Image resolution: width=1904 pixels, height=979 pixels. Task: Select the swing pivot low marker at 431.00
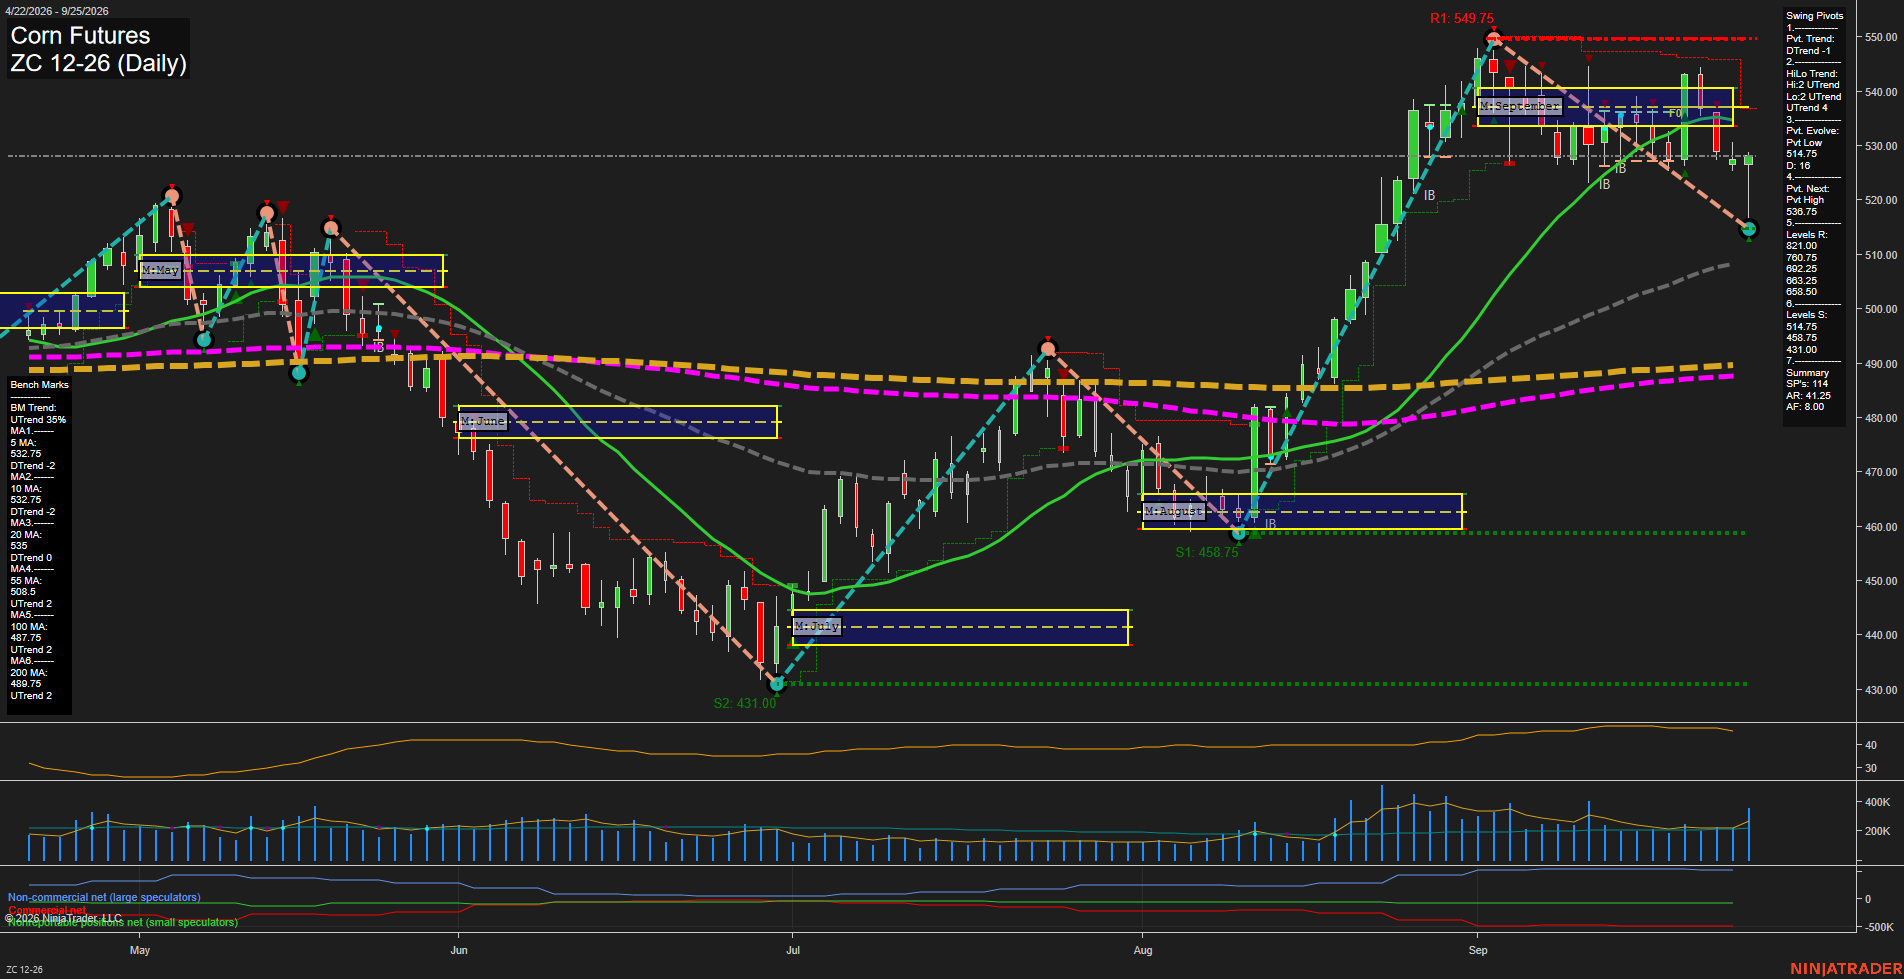coord(777,685)
